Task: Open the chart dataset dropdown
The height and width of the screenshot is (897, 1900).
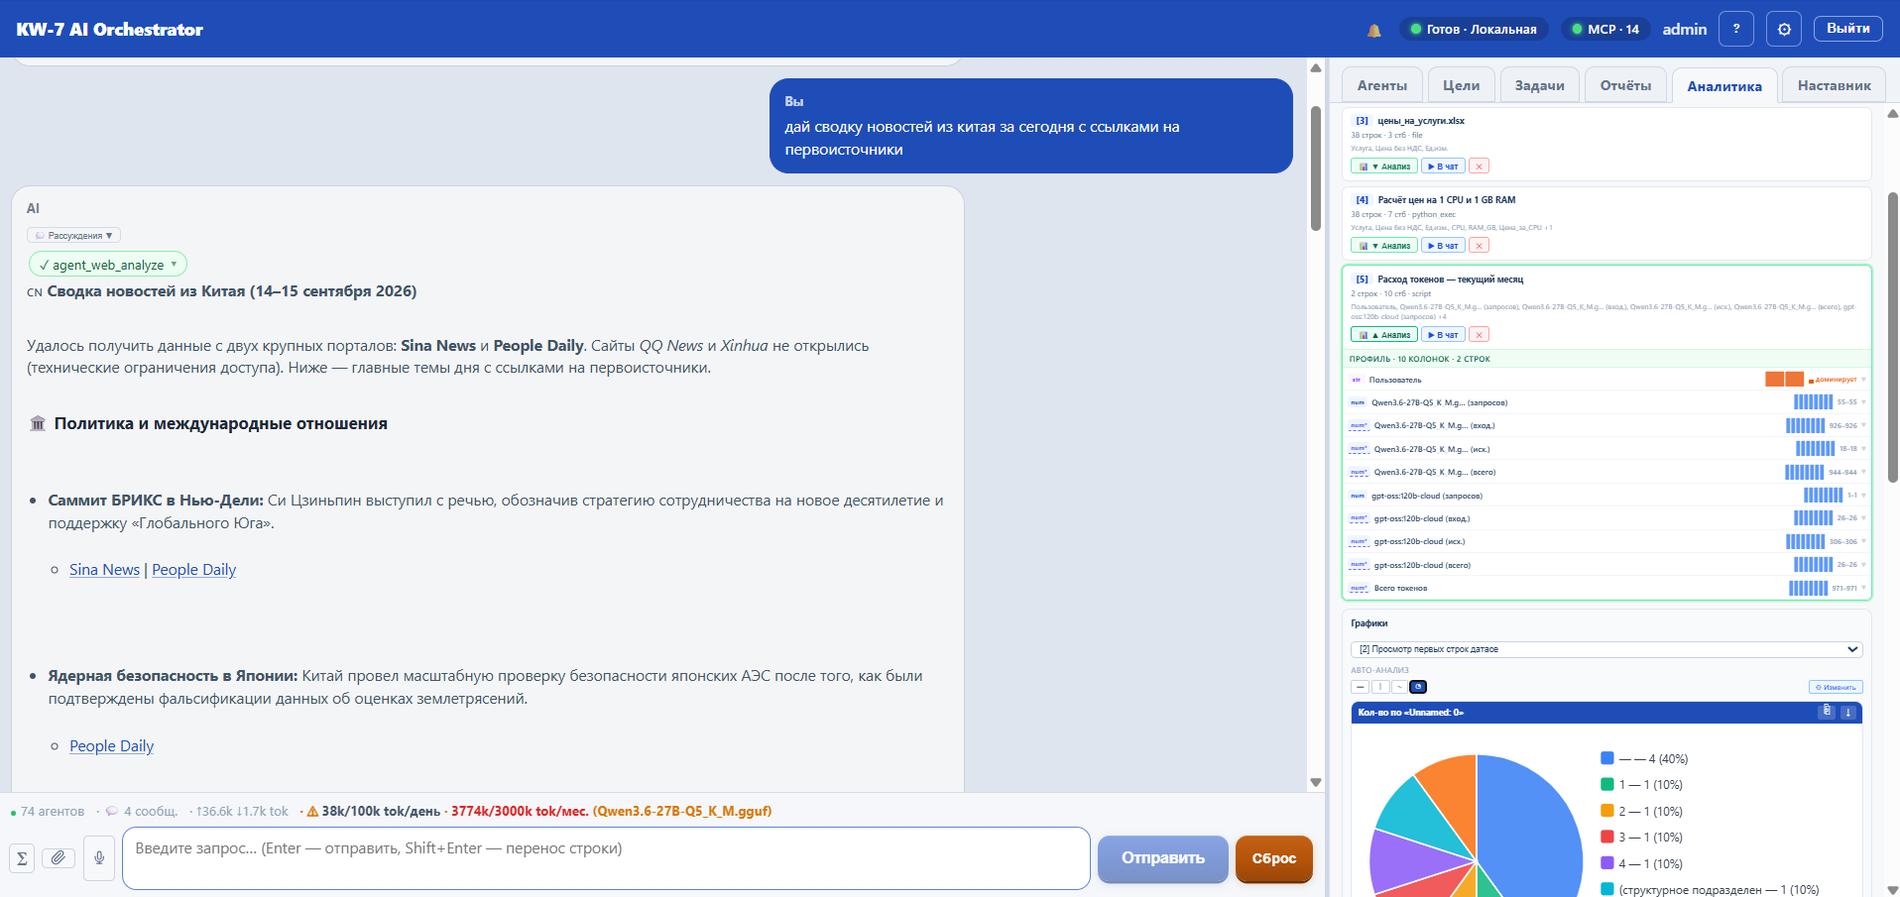Action: click(x=1606, y=649)
